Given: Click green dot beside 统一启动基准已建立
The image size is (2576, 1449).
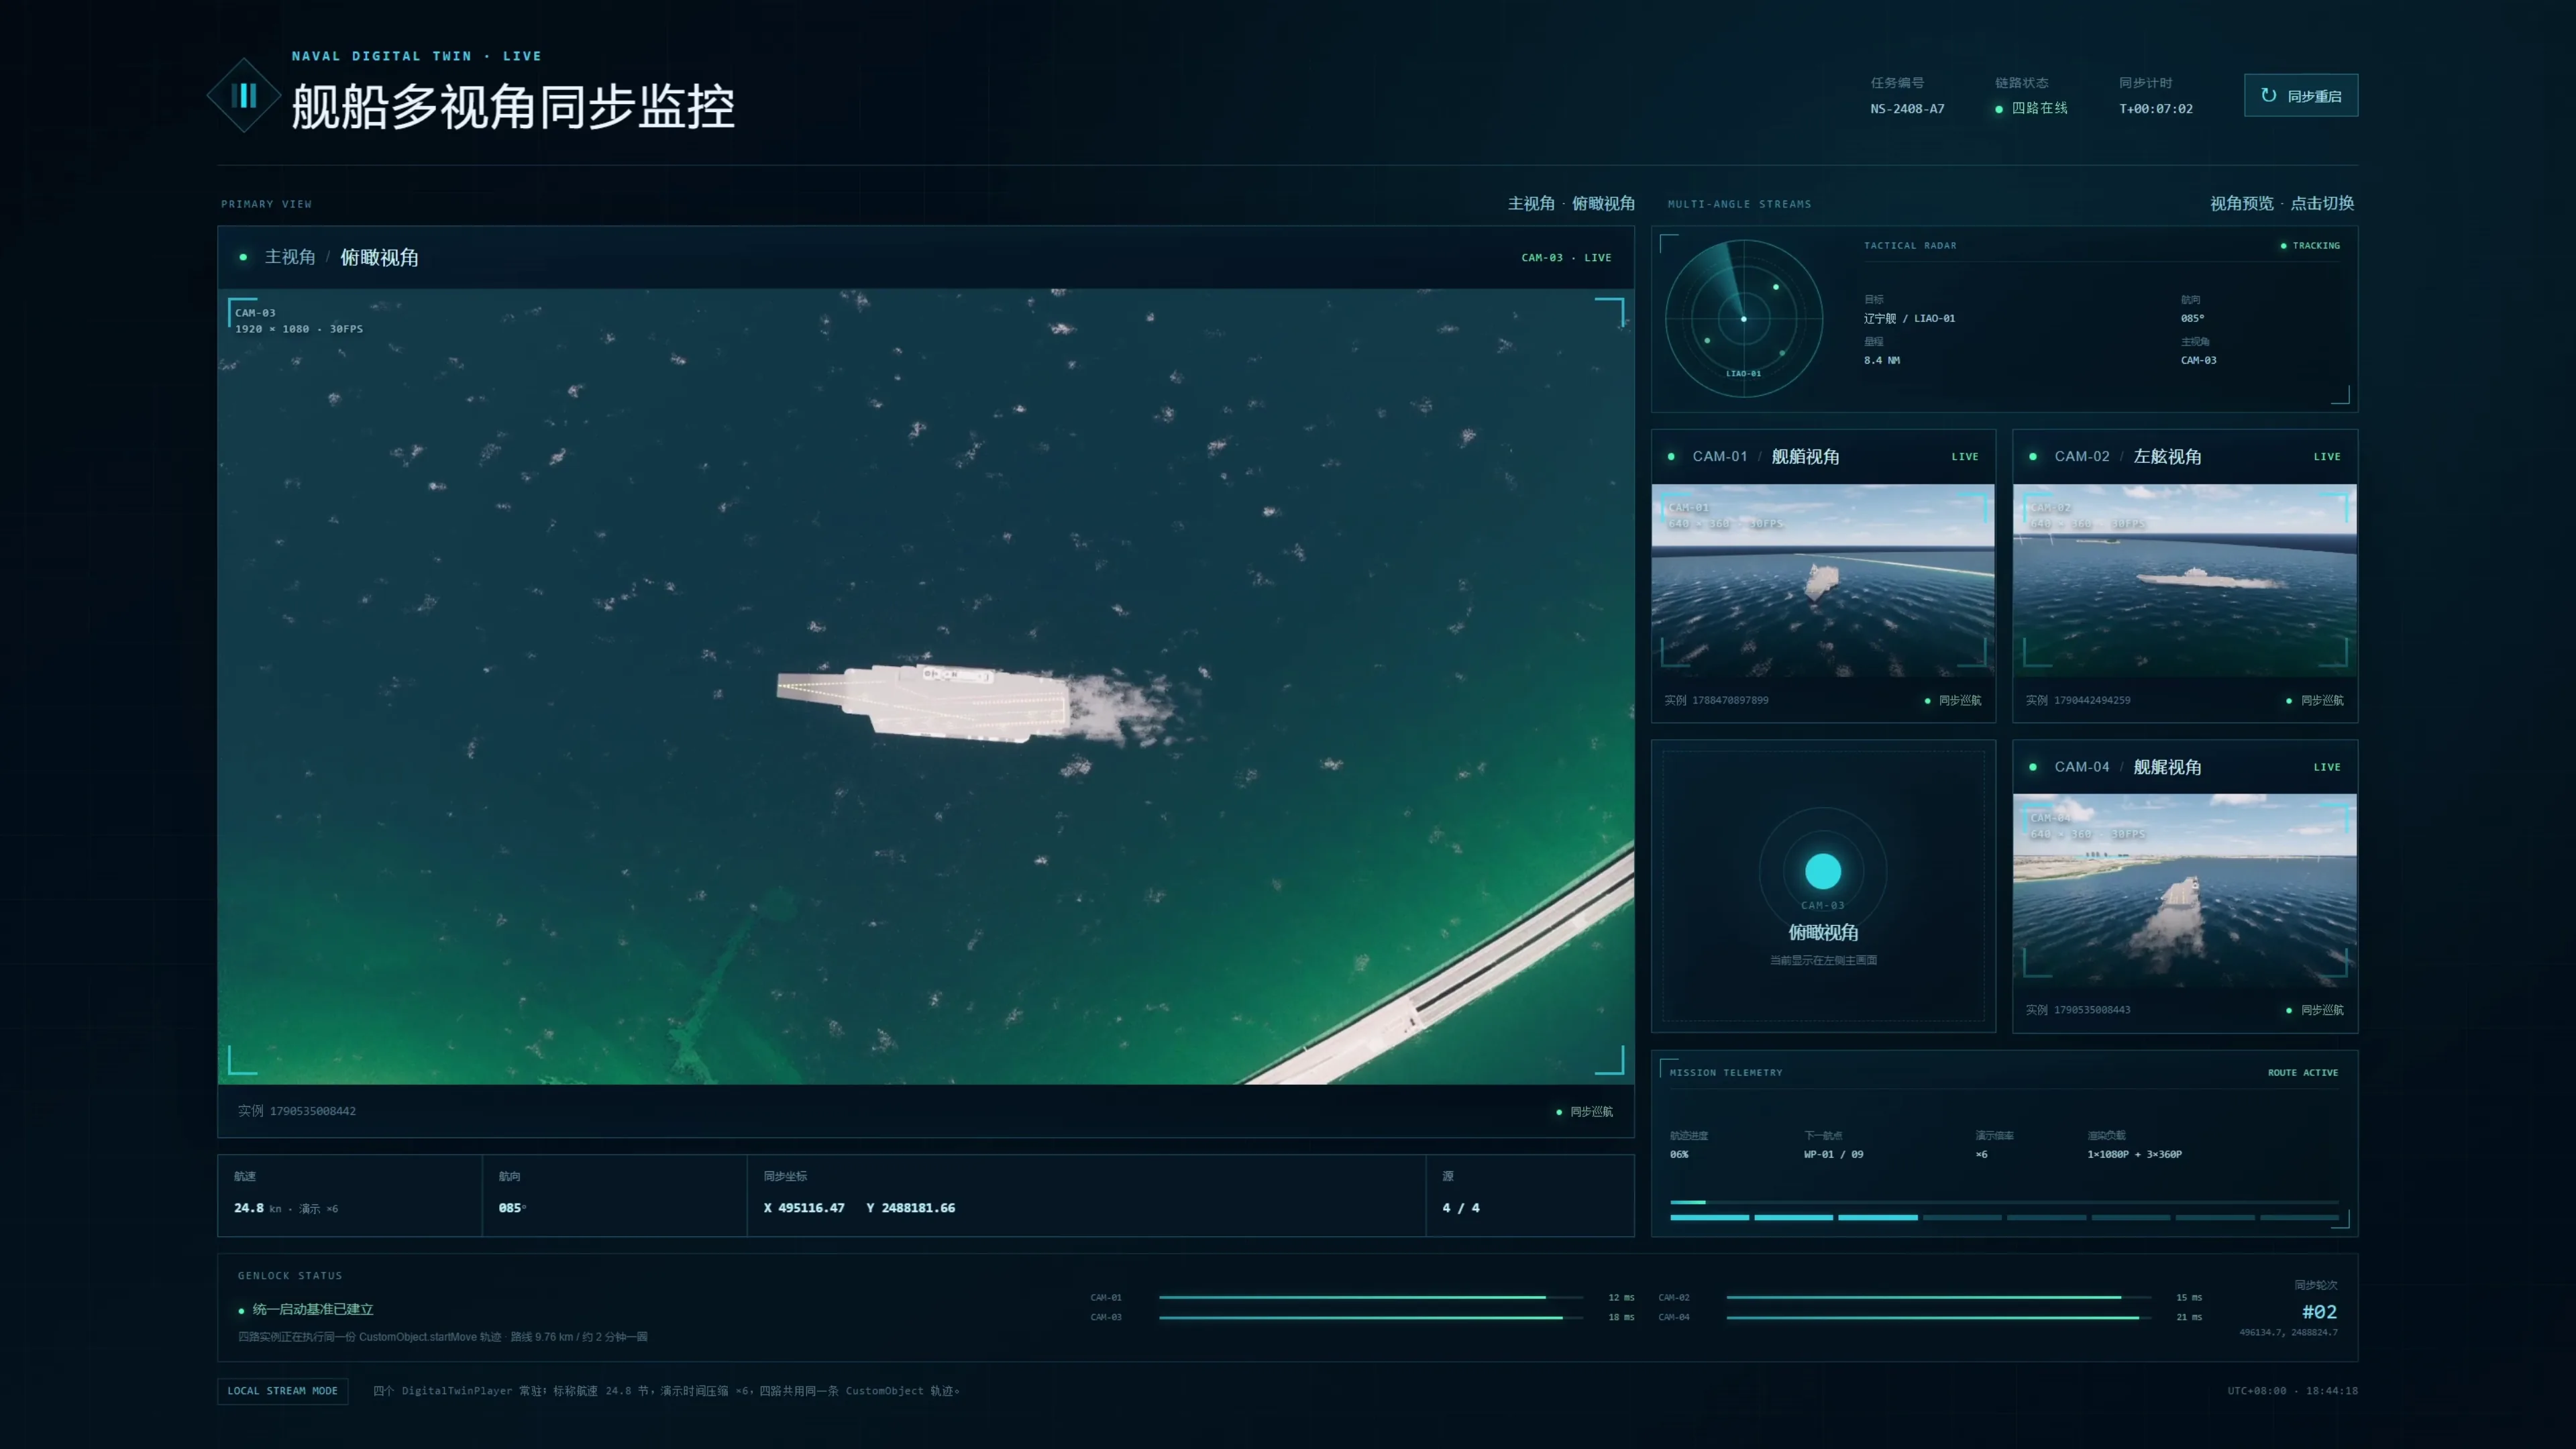Looking at the screenshot, I should (x=241, y=1310).
